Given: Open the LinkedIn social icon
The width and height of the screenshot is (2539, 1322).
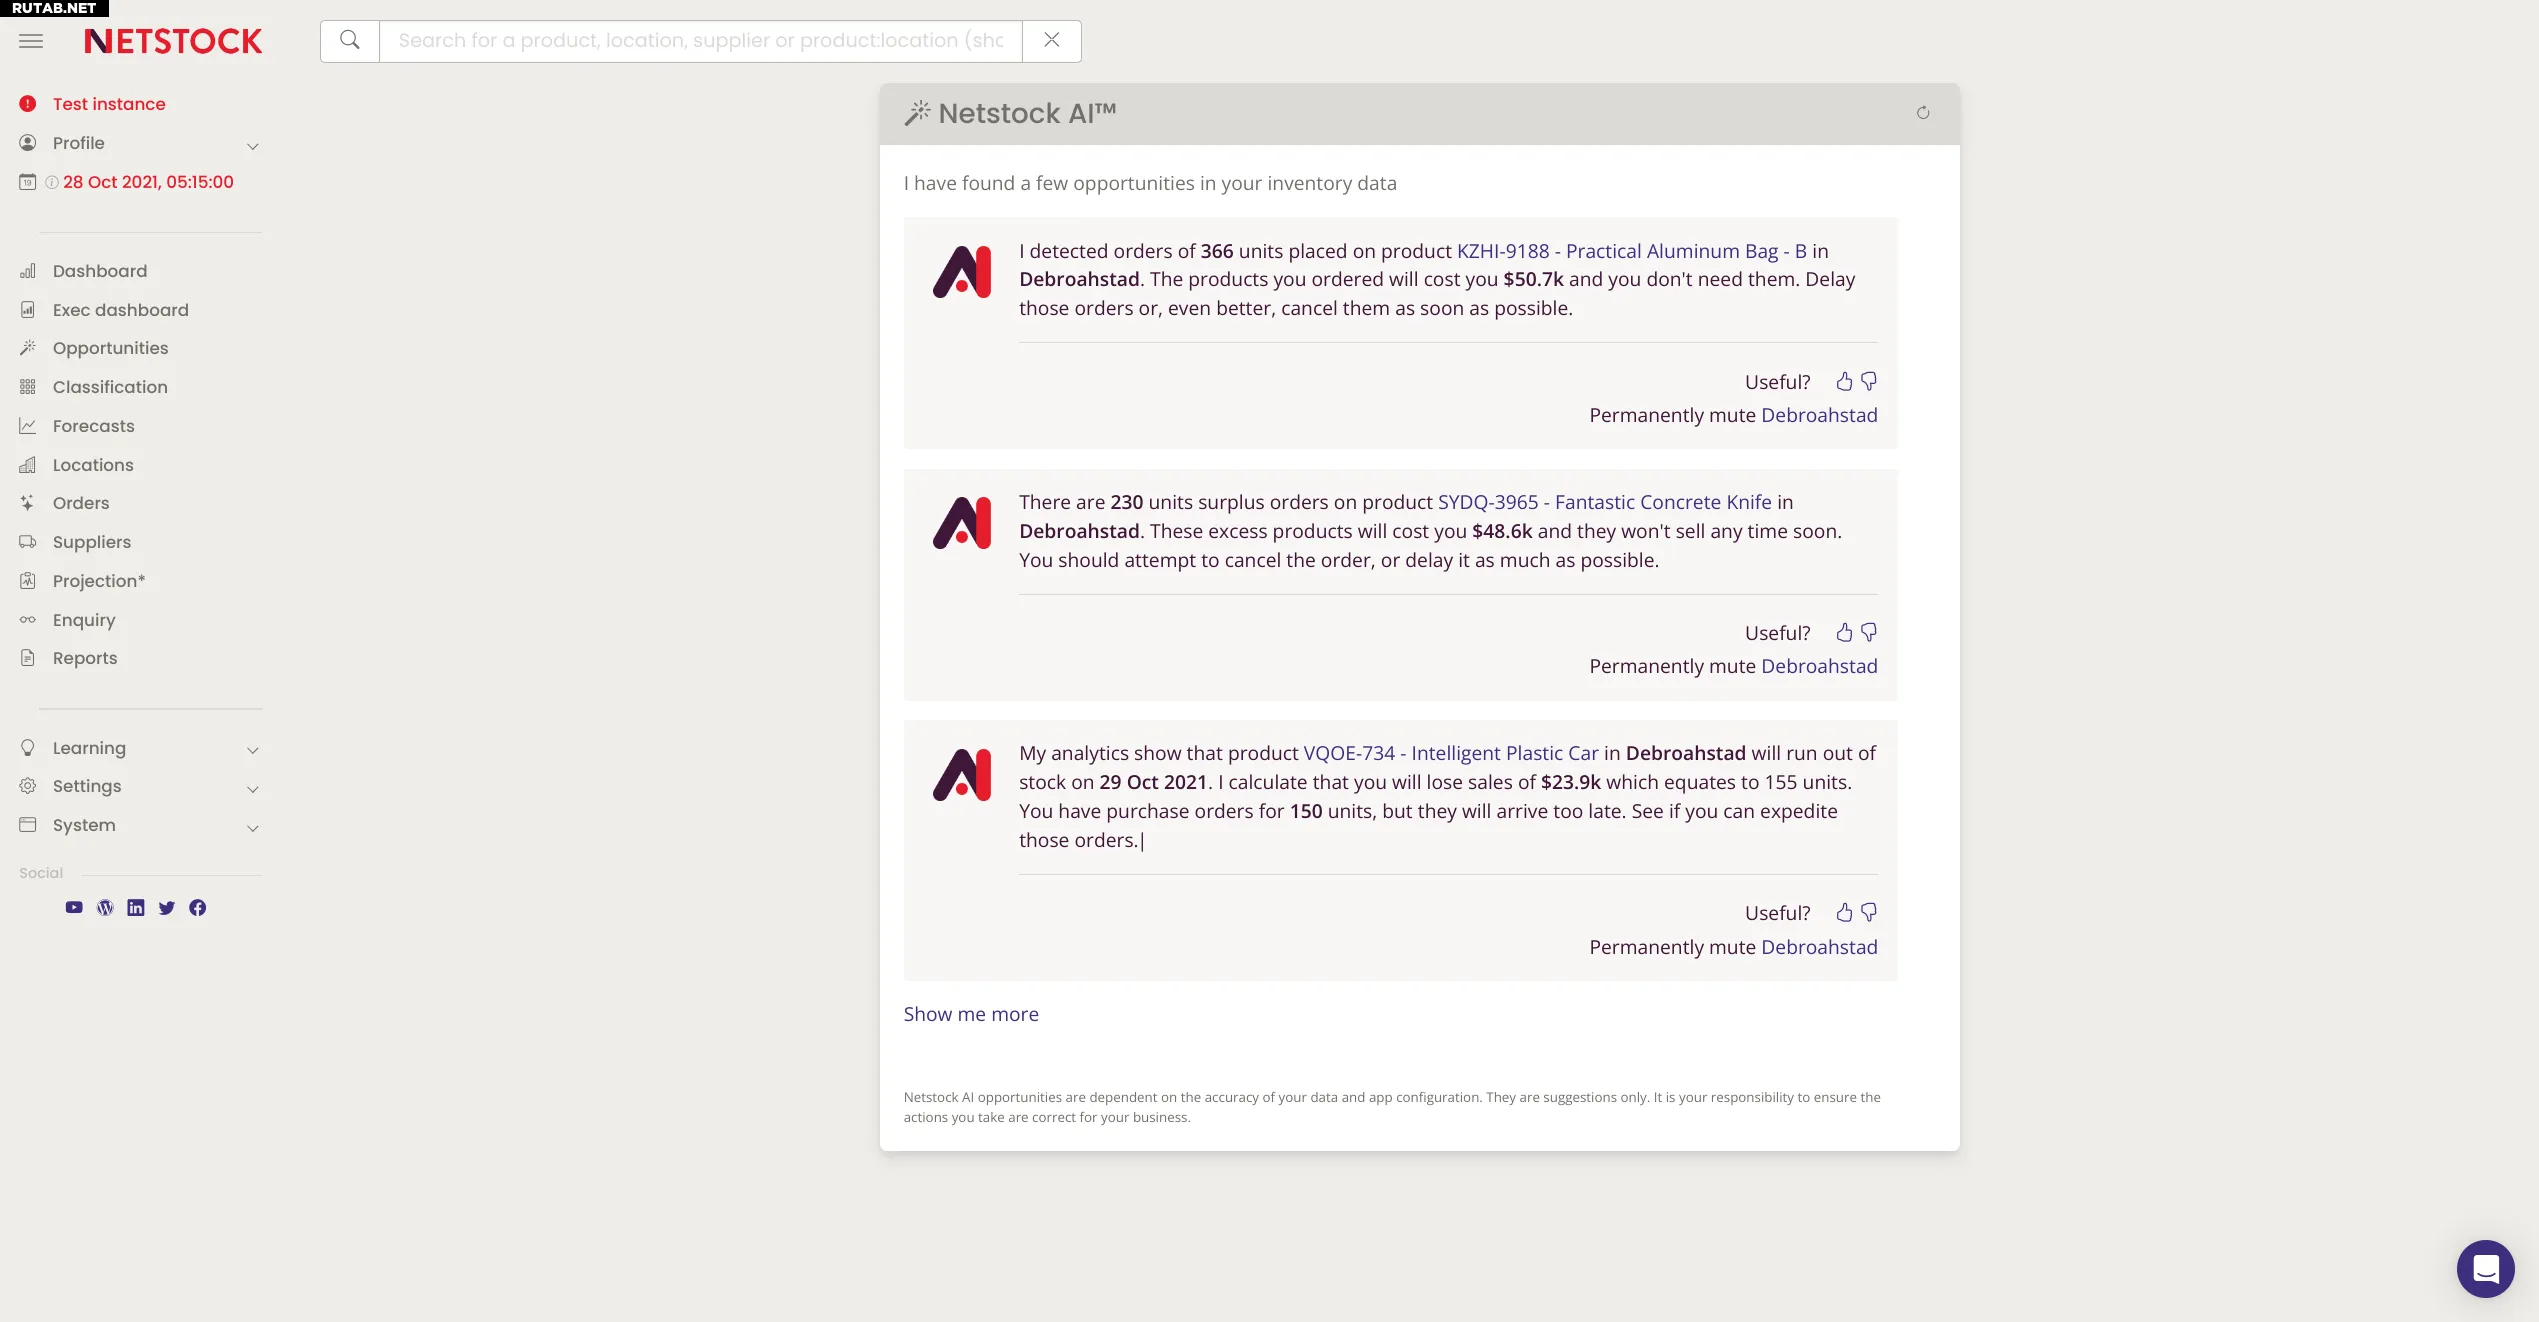Looking at the screenshot, I should tap(136, 907).
